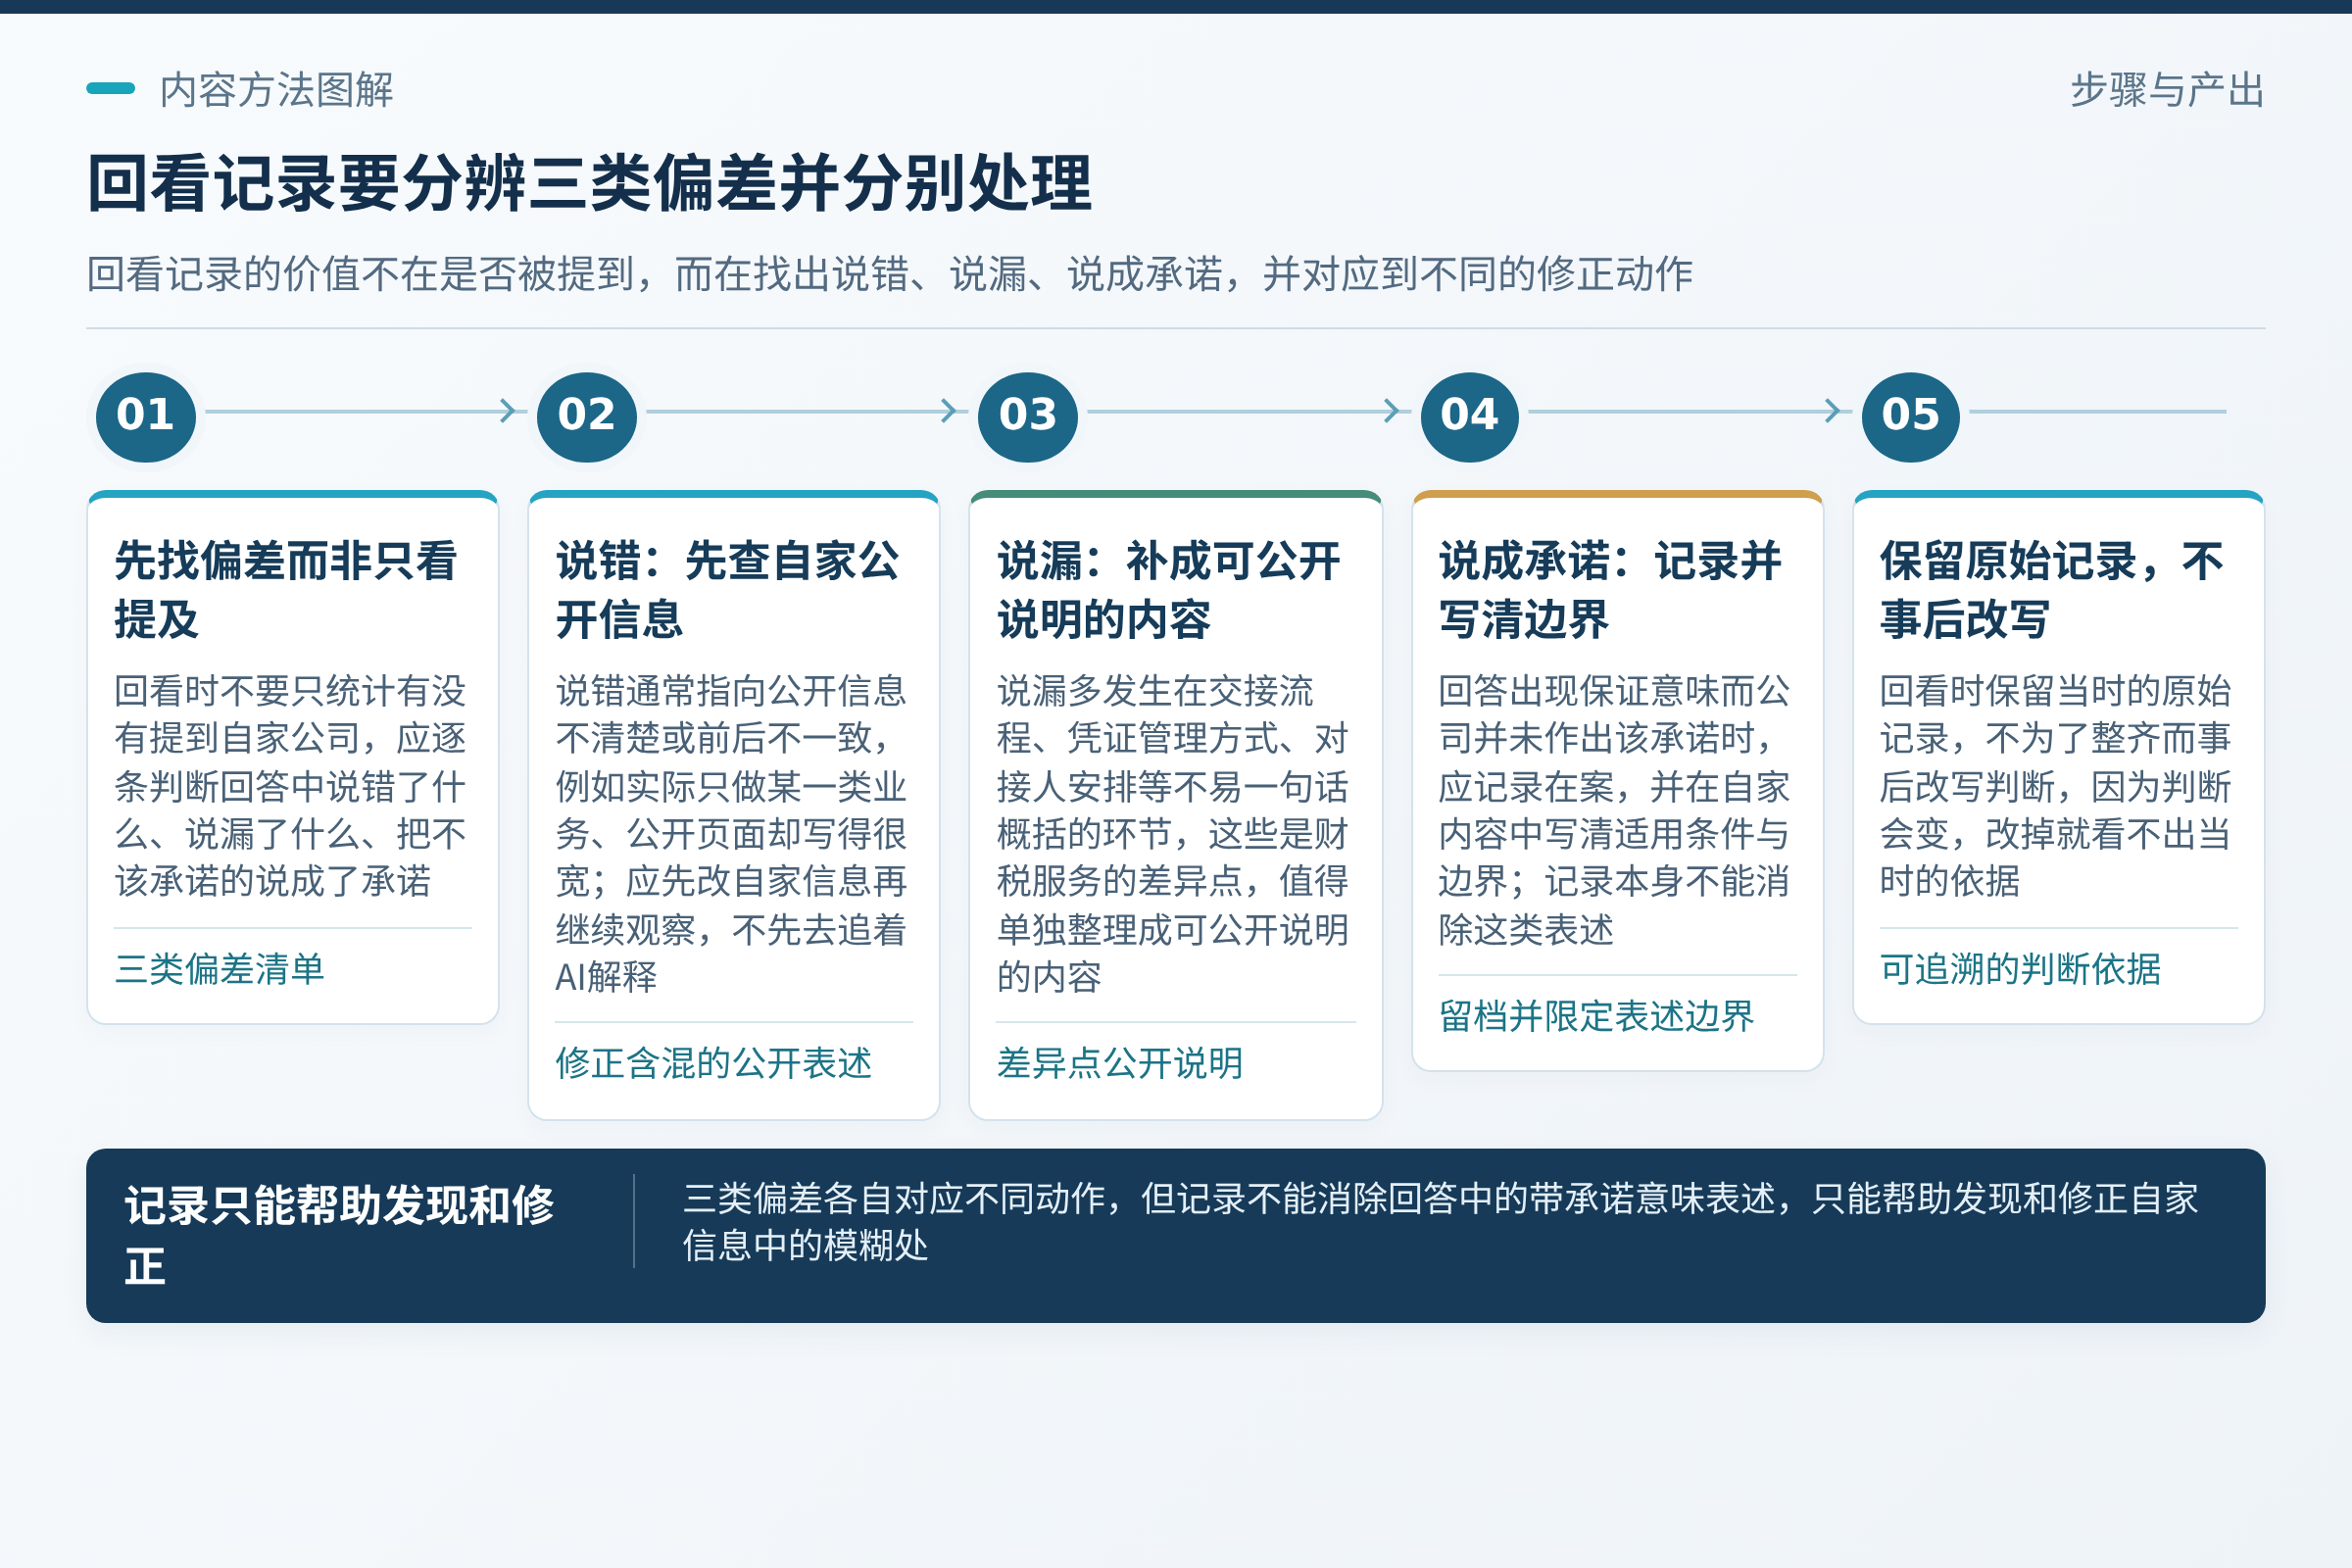Select card heading 保留原始记录，不事后改写
Image resolution: width=2352 pixels, height=1568 pixels.
(2052, 590)
